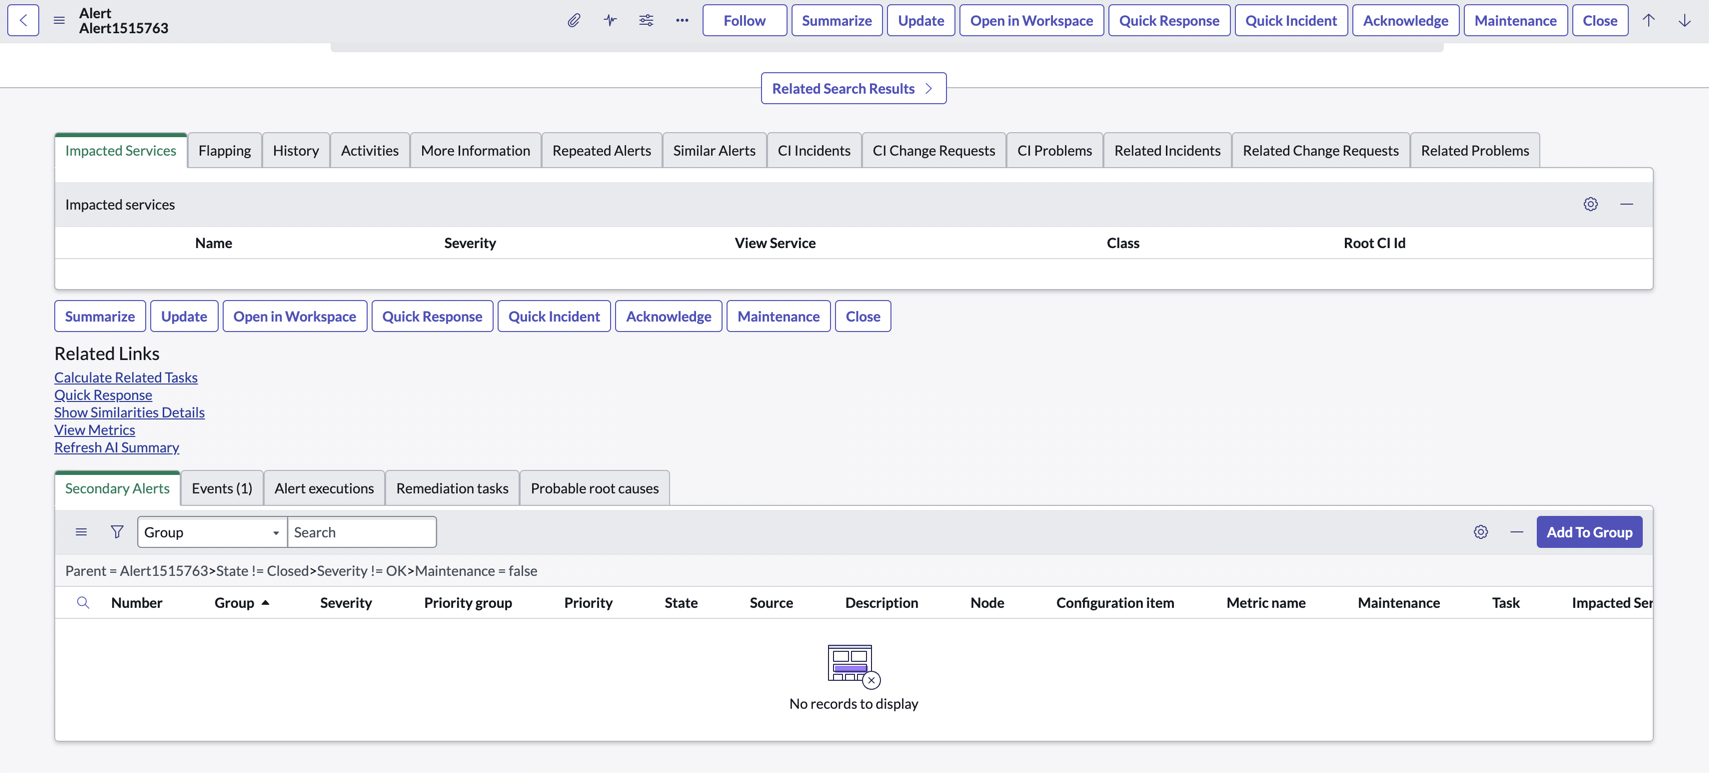
Task: Expand Related Search Results
Action: 853,88
